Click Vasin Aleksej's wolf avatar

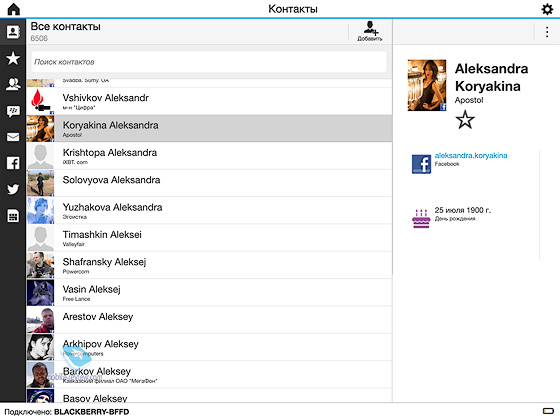[x=40, y=292]
